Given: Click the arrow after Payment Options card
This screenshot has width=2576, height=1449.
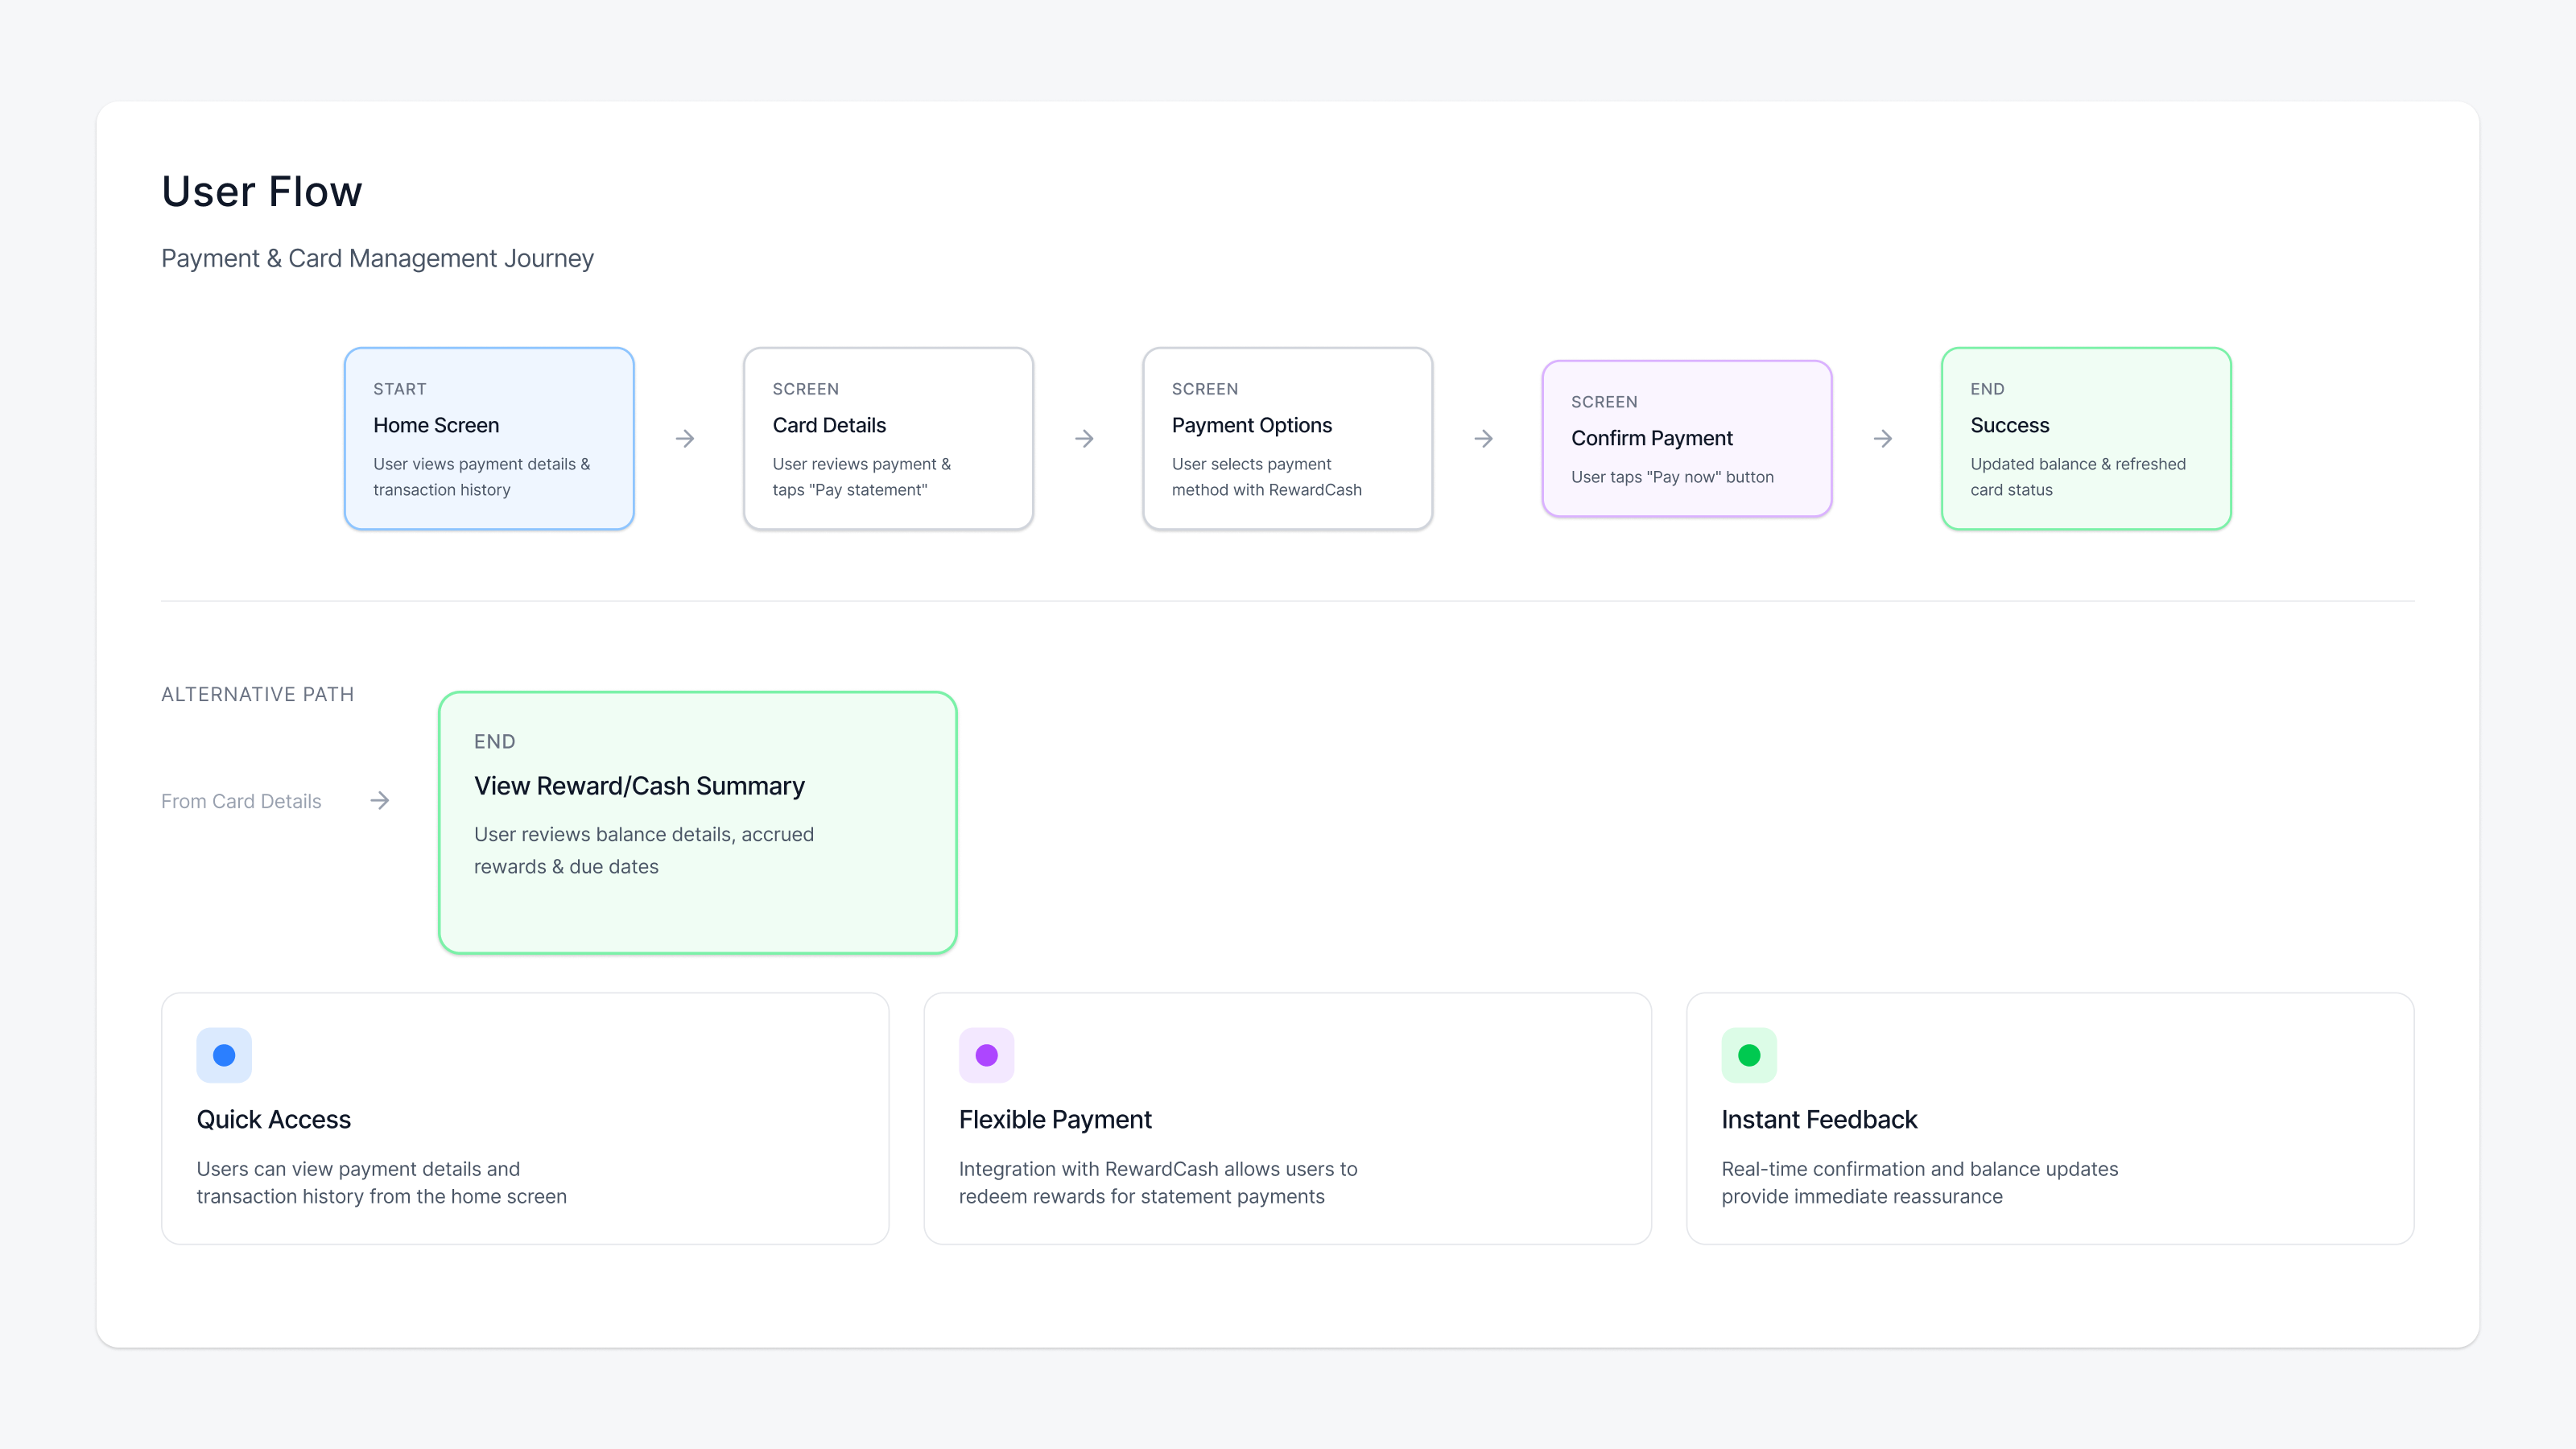Looking at the screenshot, I should pos(1484,439).
